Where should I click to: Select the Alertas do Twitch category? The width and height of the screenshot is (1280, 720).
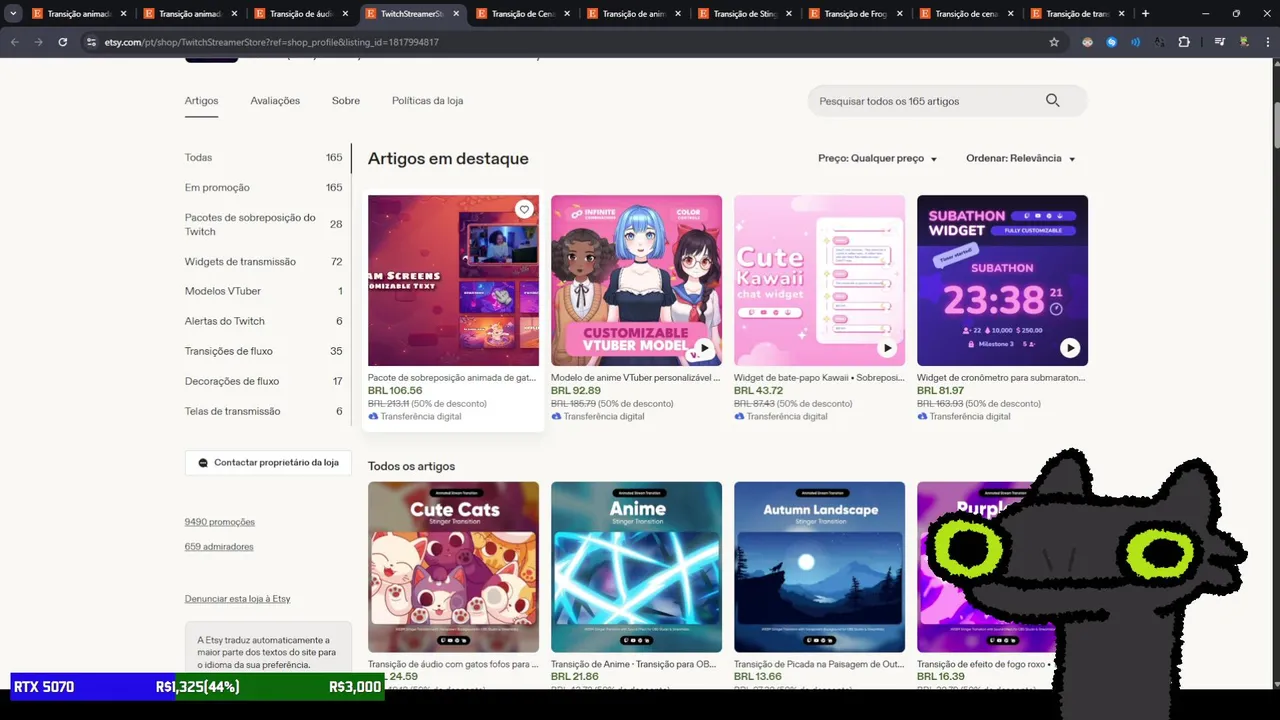click(264, 321)
